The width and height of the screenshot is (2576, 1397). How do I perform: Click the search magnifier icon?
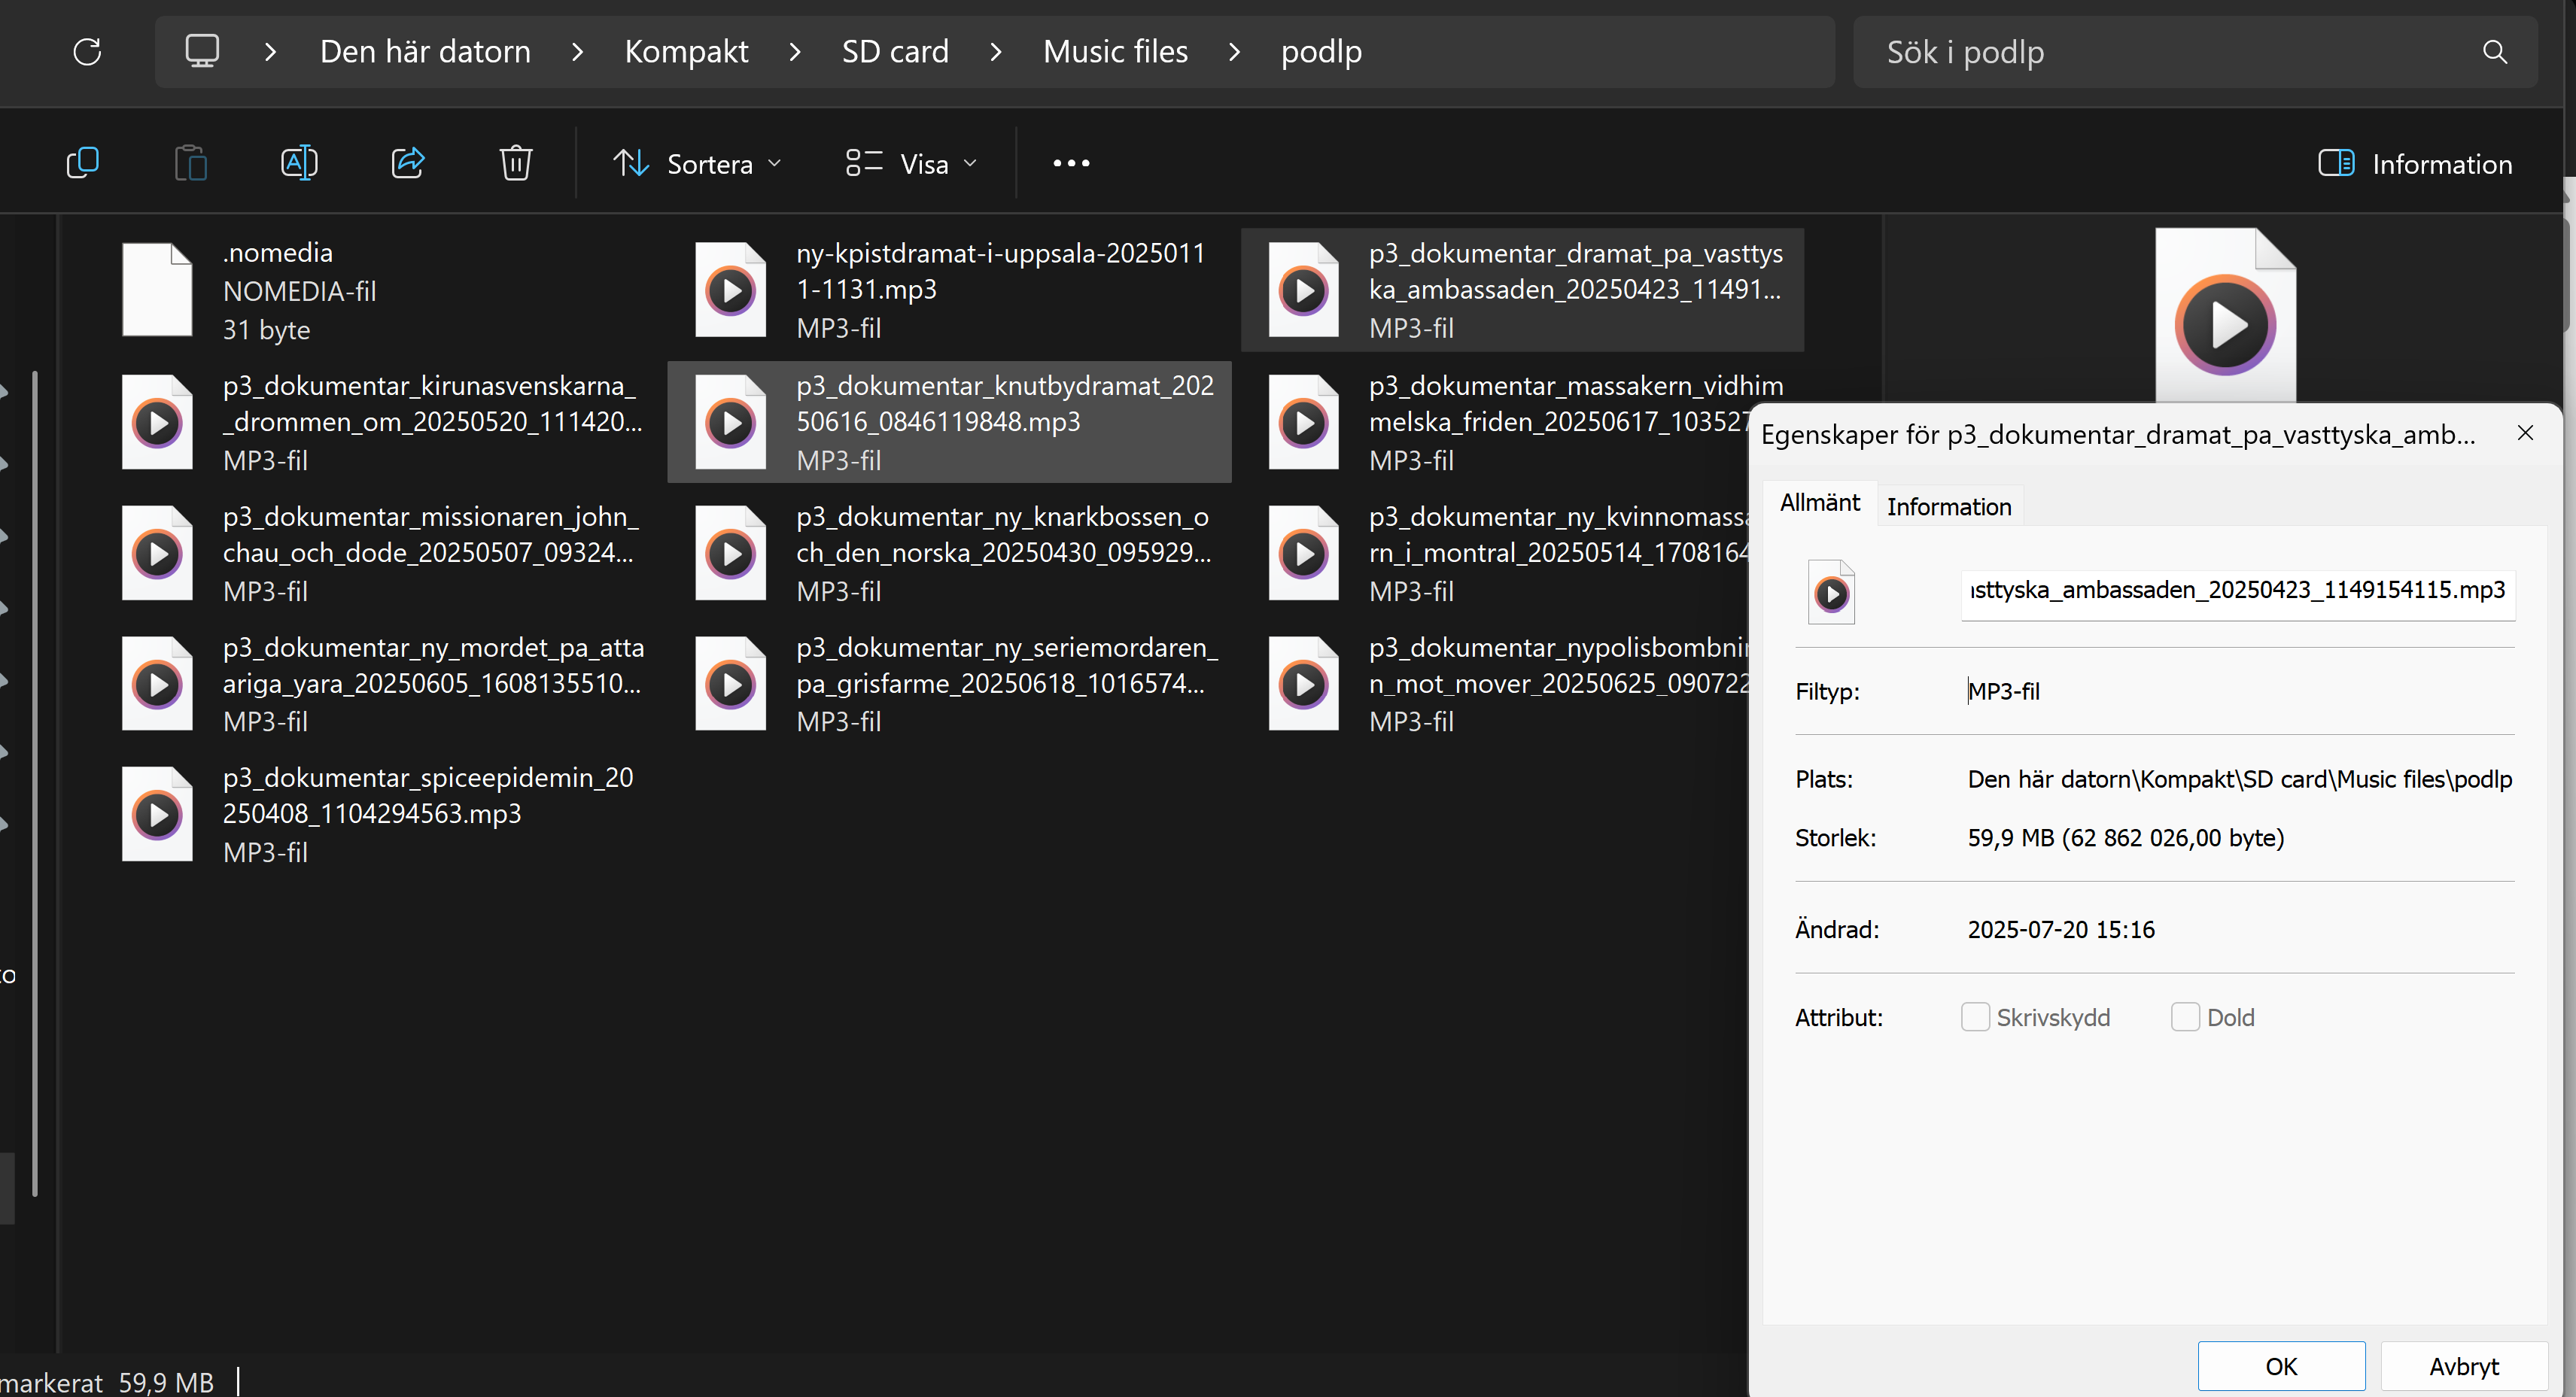[x=2494, y=52]
